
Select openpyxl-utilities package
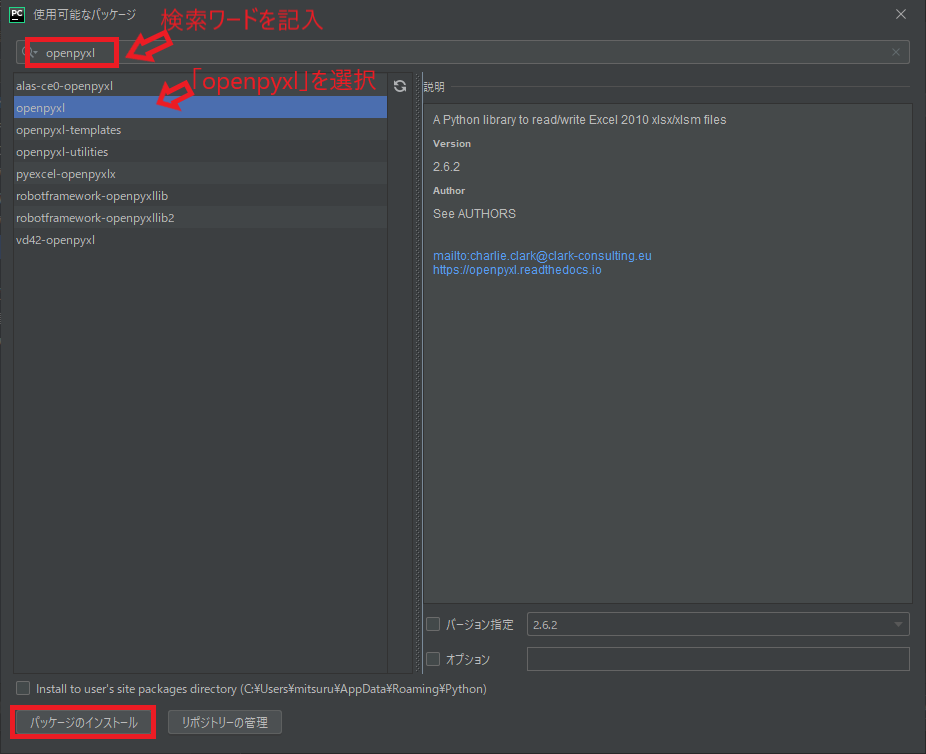(x=200, y=152)
